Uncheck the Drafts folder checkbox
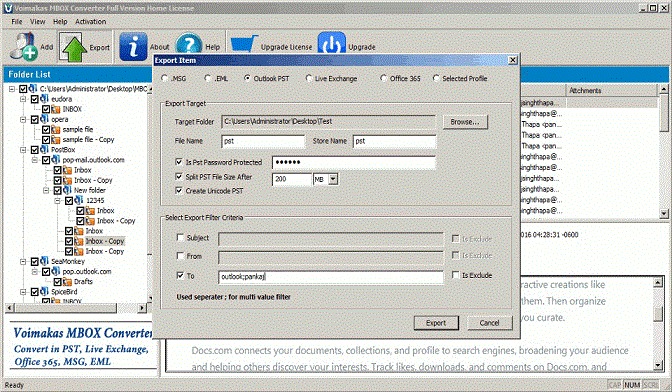The width and height of the screenshot is (672, 392). click(x=57, y=281)
